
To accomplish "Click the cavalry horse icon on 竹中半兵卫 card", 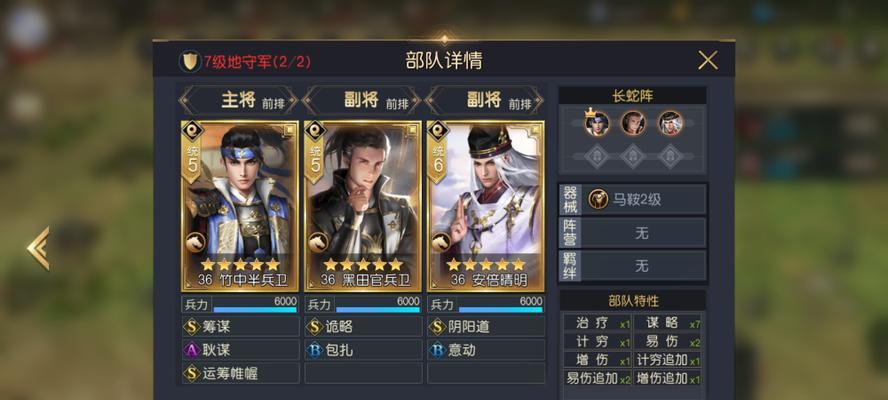I will click(196, 242).
